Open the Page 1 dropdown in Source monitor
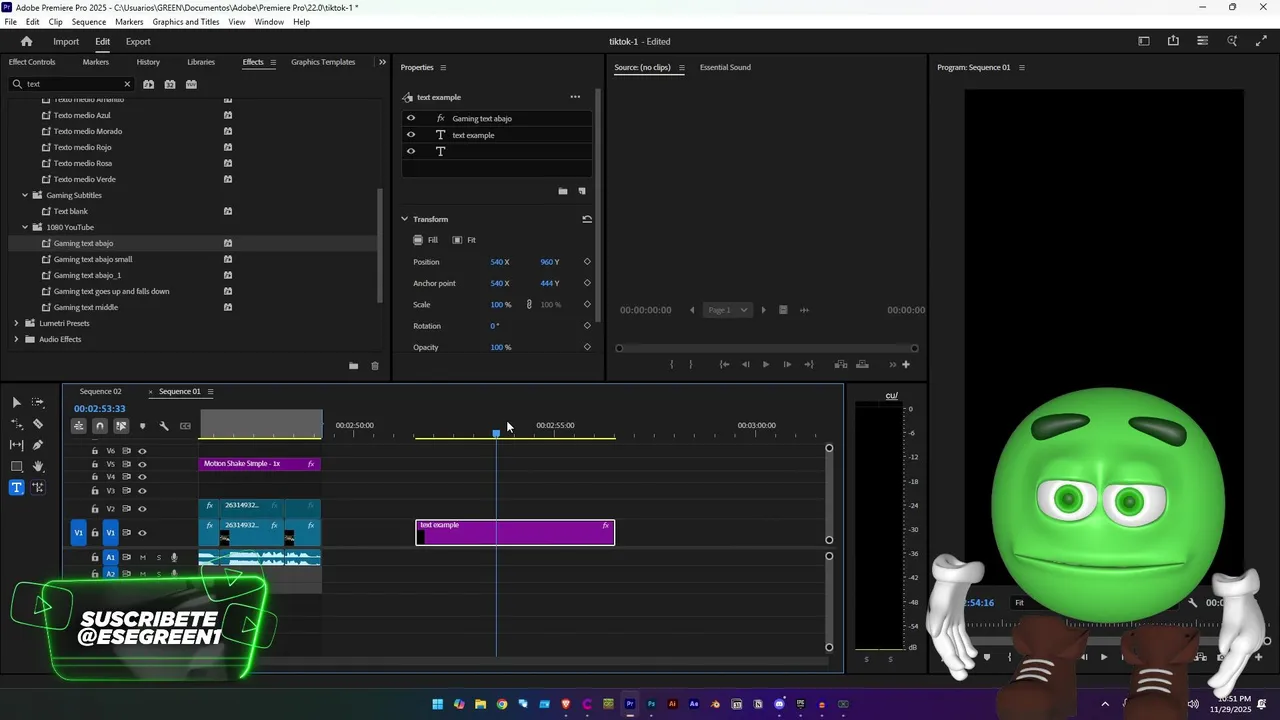 pos(728,310)
